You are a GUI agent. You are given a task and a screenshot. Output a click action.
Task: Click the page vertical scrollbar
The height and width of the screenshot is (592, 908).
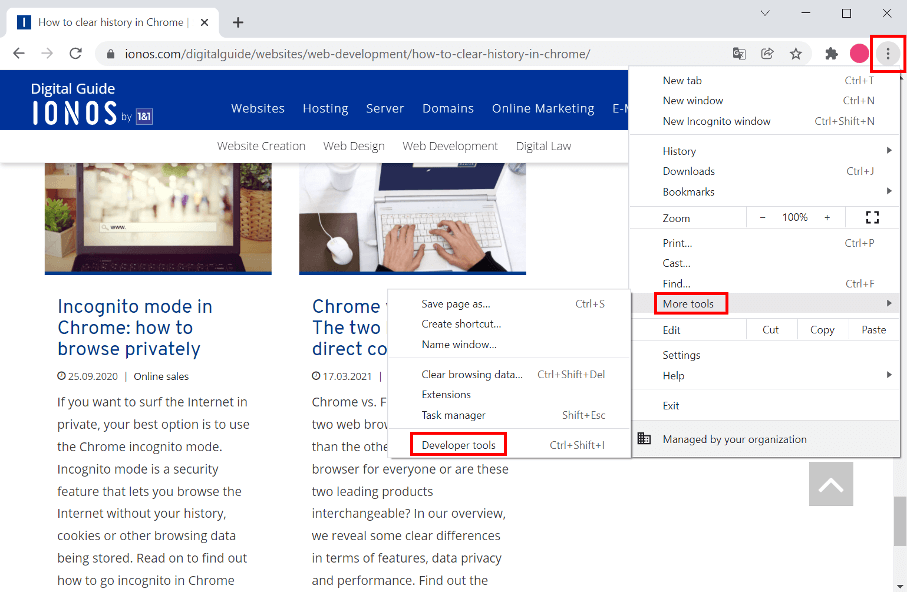899,521
